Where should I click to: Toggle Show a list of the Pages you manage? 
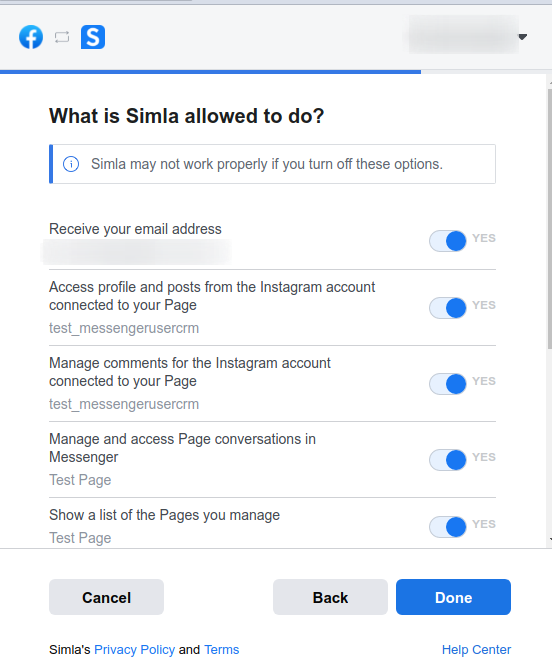click(447, 527)
